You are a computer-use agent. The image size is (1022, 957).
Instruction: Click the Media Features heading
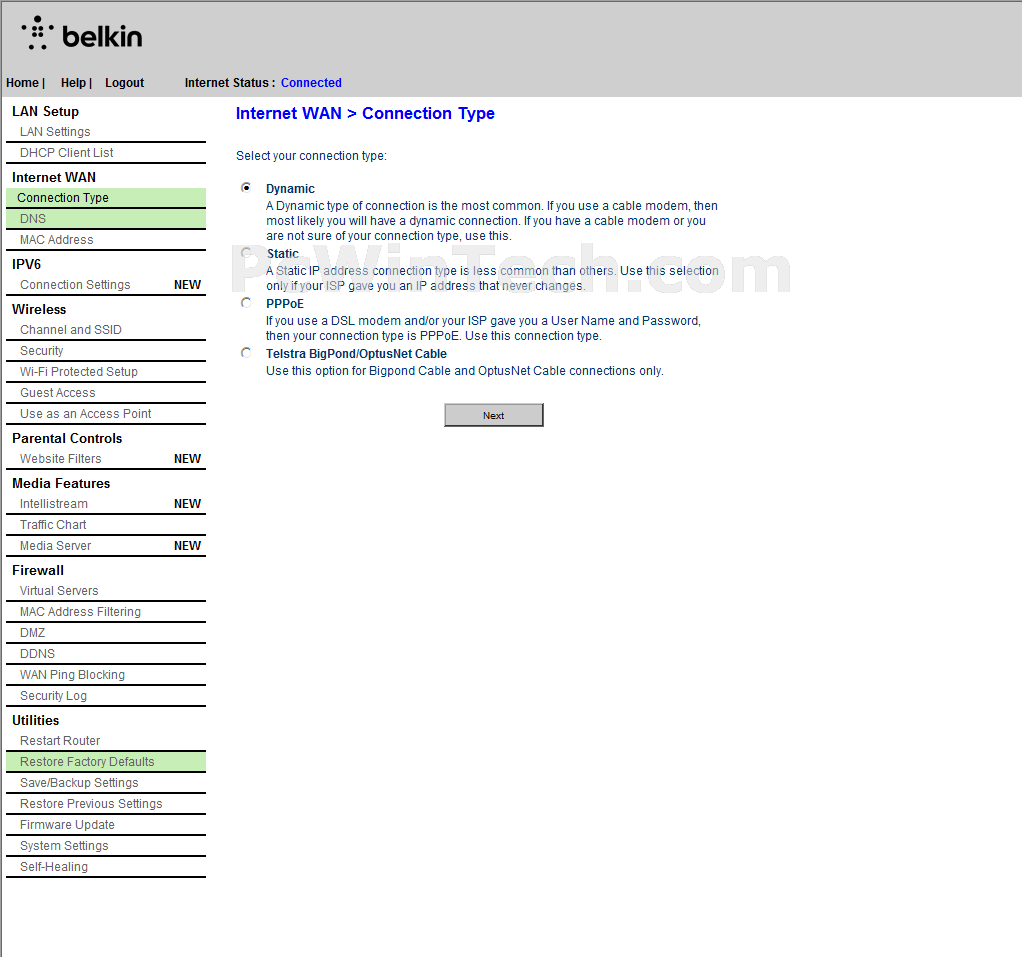(x=61, y=484)
